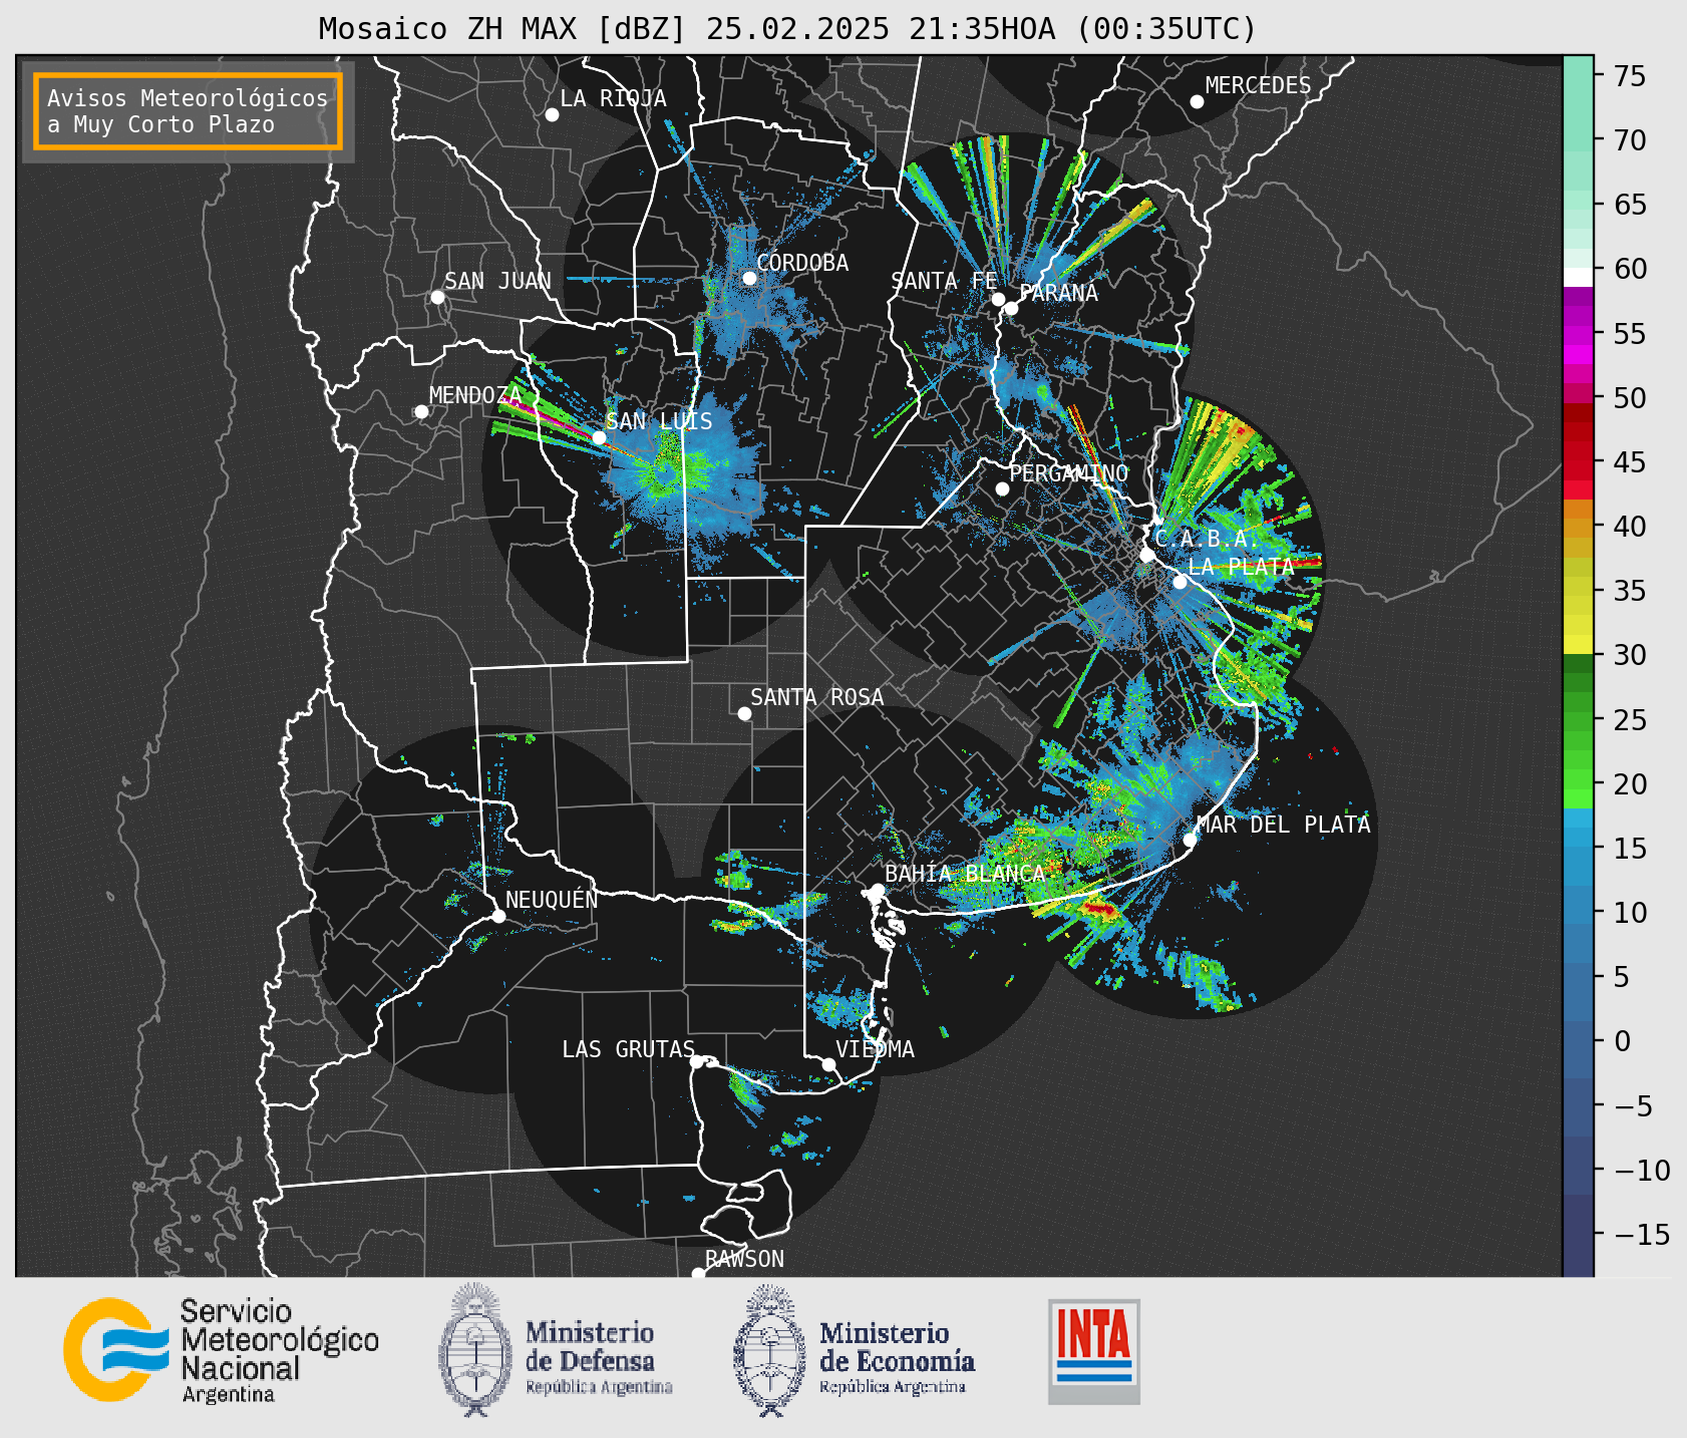The image size is (1687, 1438).
Task: Click the LA RIOJA city marker
Action: 552,115
